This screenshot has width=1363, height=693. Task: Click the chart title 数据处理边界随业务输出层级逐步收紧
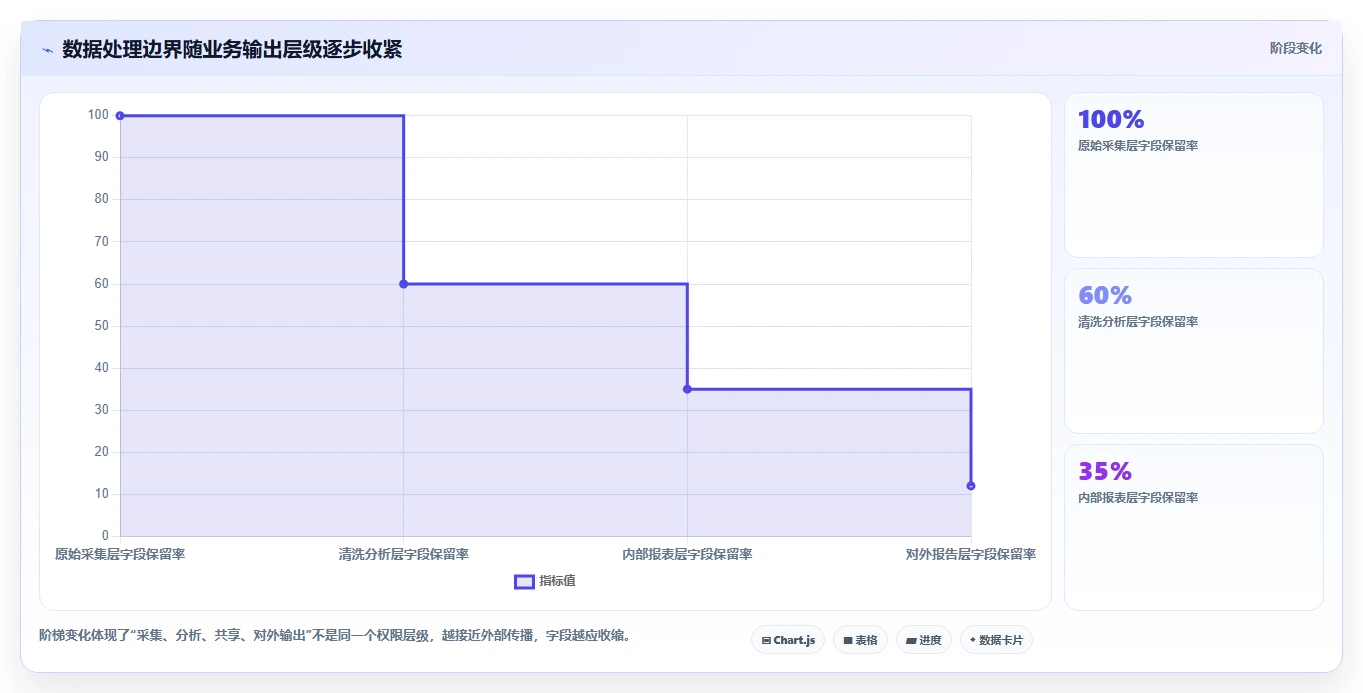(232, 49)
